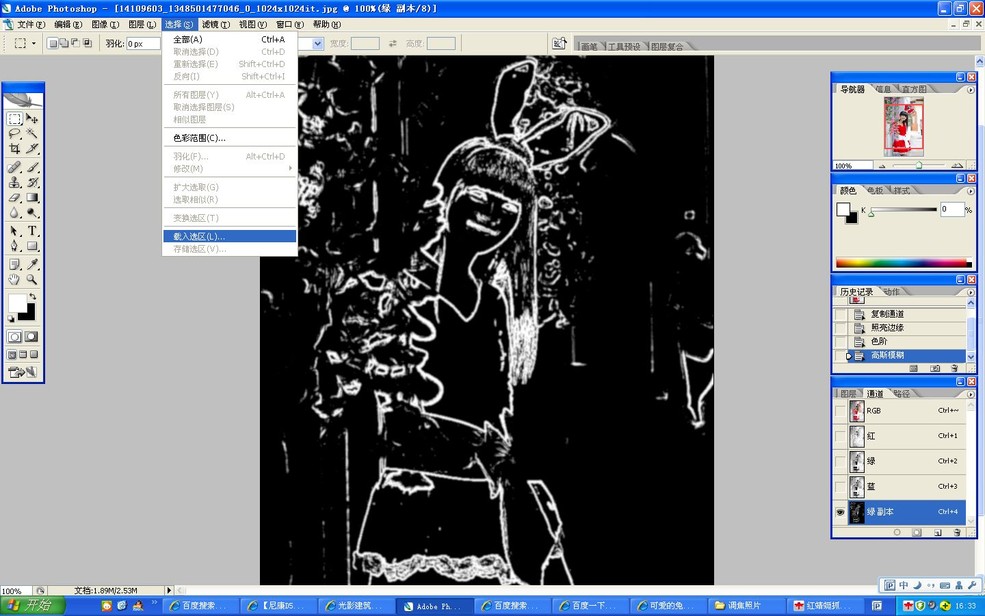Delete the current channel via trash icon
985x616 pixels.
pos(957,532)
